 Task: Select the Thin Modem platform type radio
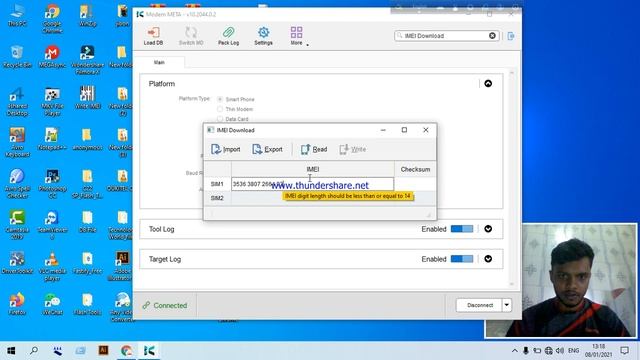[220, 109]
